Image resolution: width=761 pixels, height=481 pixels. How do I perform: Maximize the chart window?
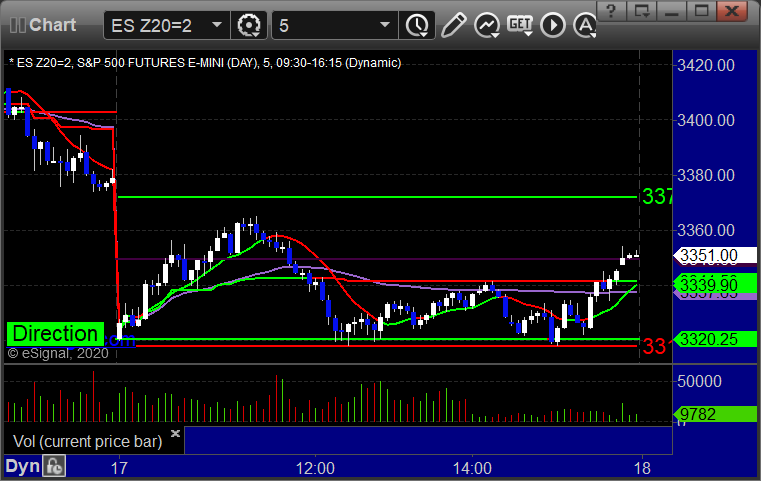pos(701,11)
